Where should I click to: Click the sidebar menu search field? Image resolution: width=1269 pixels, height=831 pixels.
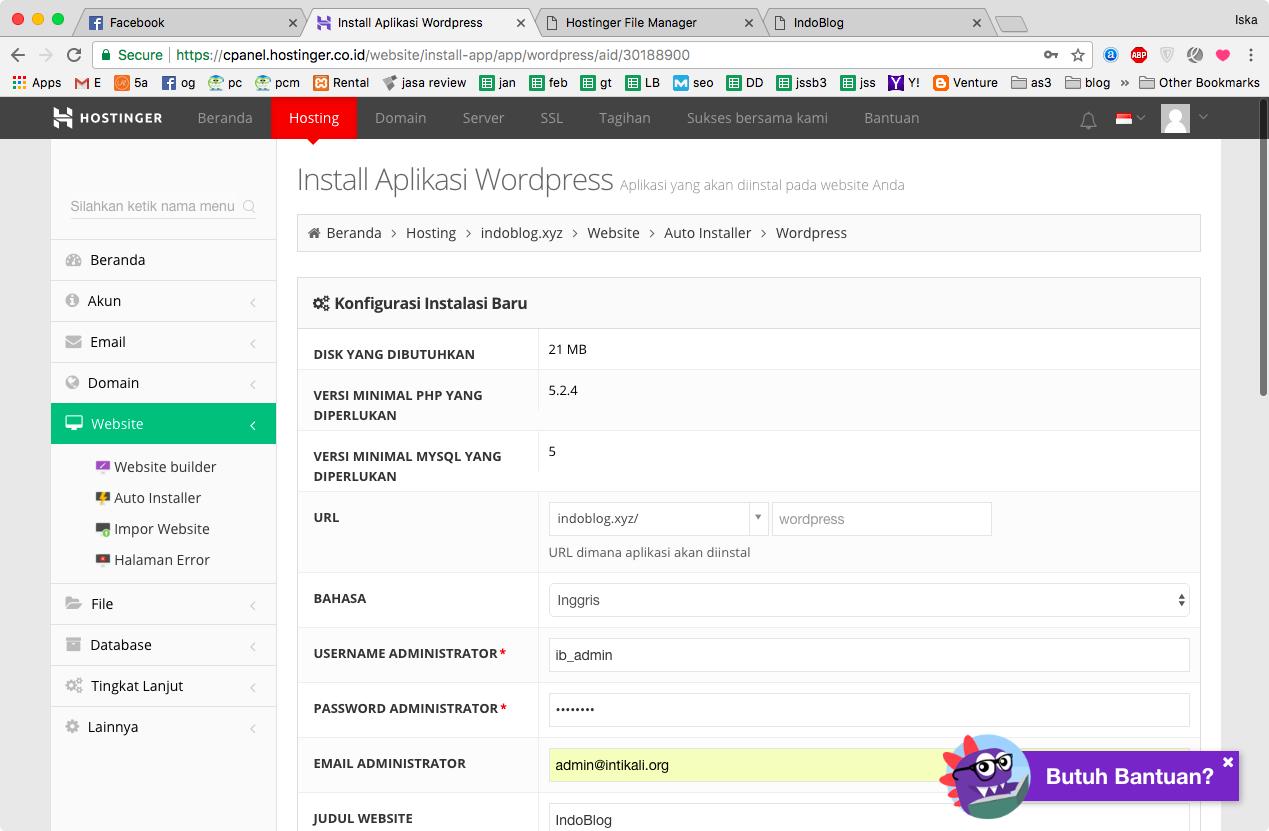pos(163,207)
